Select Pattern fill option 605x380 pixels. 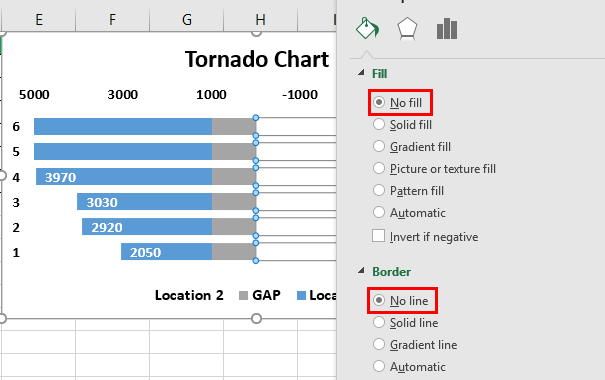[409, 191]
